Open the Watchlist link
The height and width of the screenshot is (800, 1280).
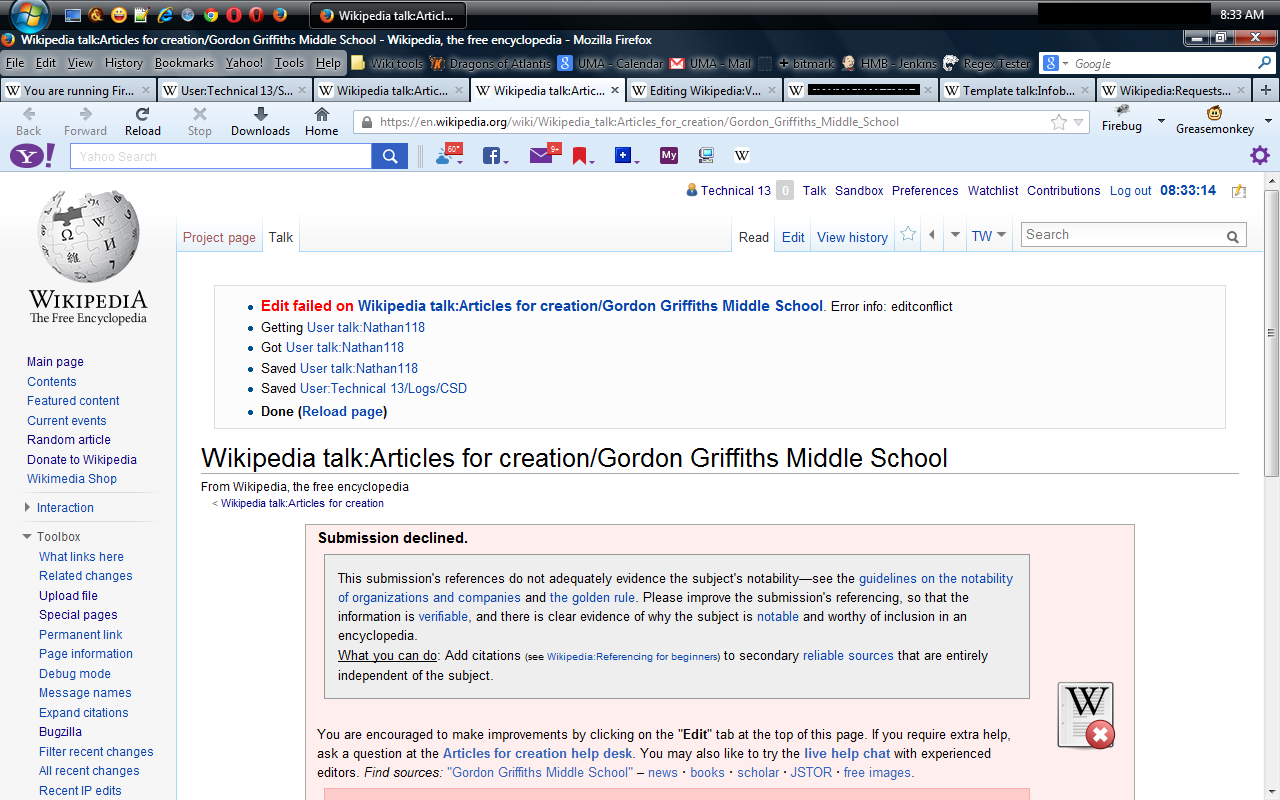pos(993,191)
